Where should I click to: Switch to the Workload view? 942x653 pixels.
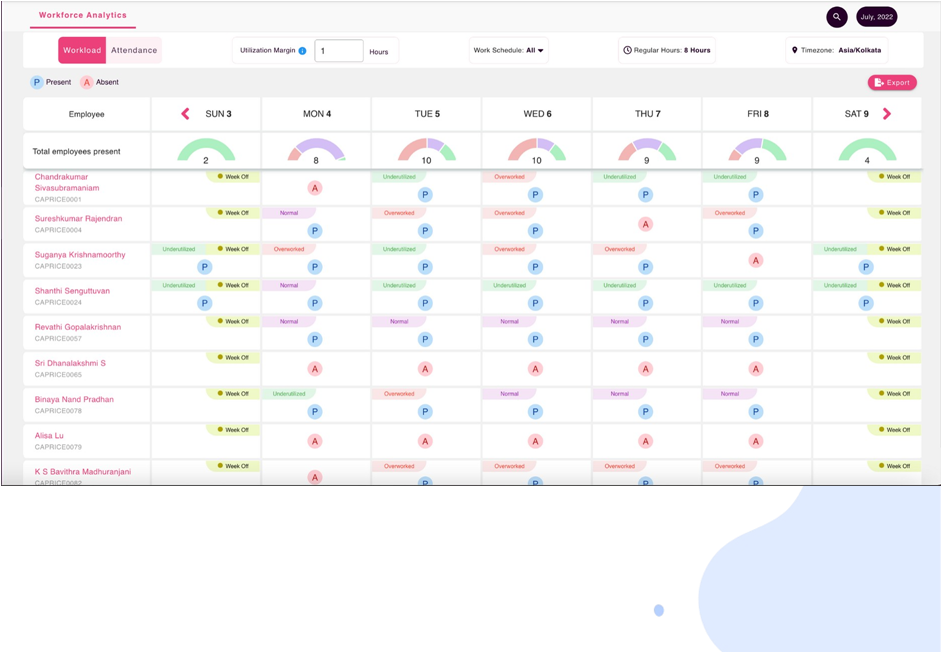[82, 51]
